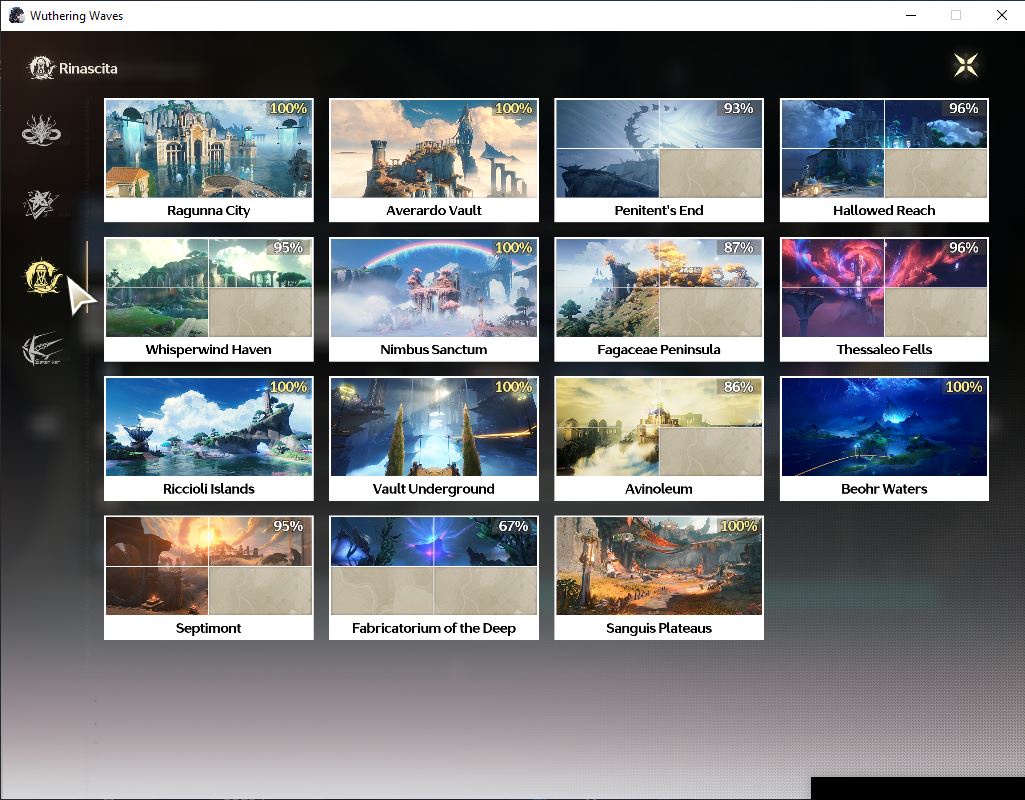
Task: Choose the Avinoleum area tile
Action: (x=659, y=439)
